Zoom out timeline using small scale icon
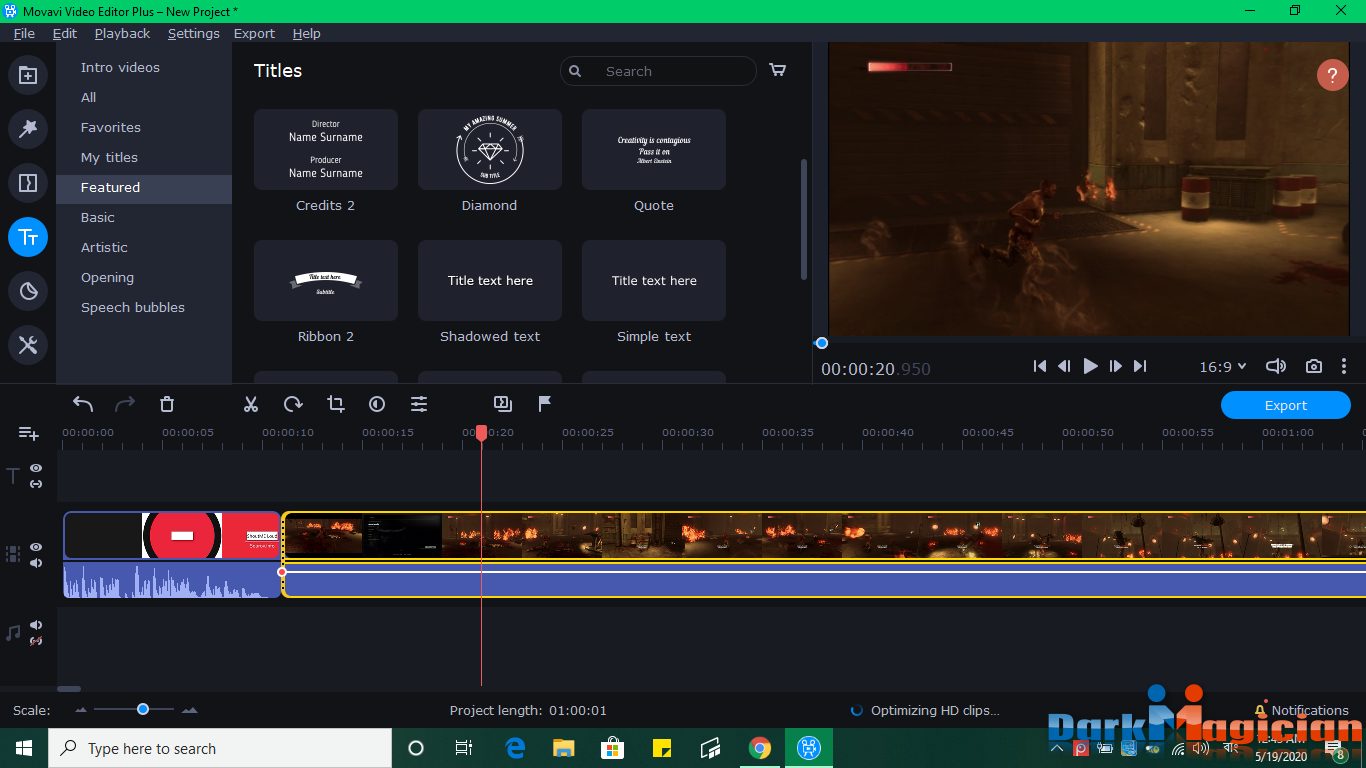This screenshot has width=1366, height=768. pos(81,710)
